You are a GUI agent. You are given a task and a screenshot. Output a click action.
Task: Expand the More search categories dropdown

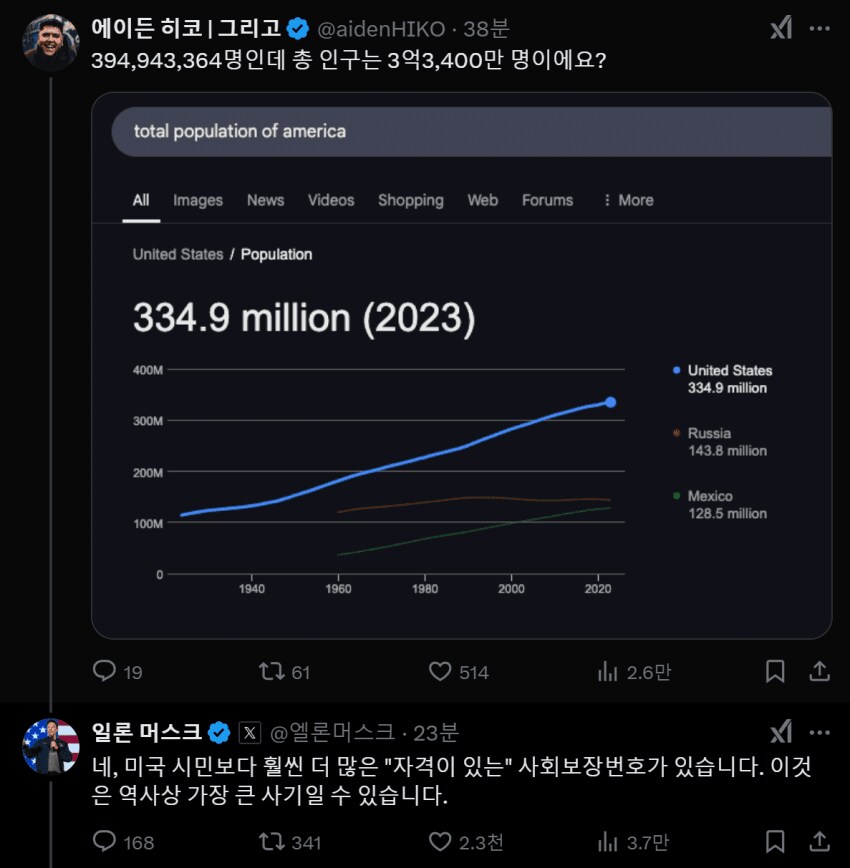(625, 200)
